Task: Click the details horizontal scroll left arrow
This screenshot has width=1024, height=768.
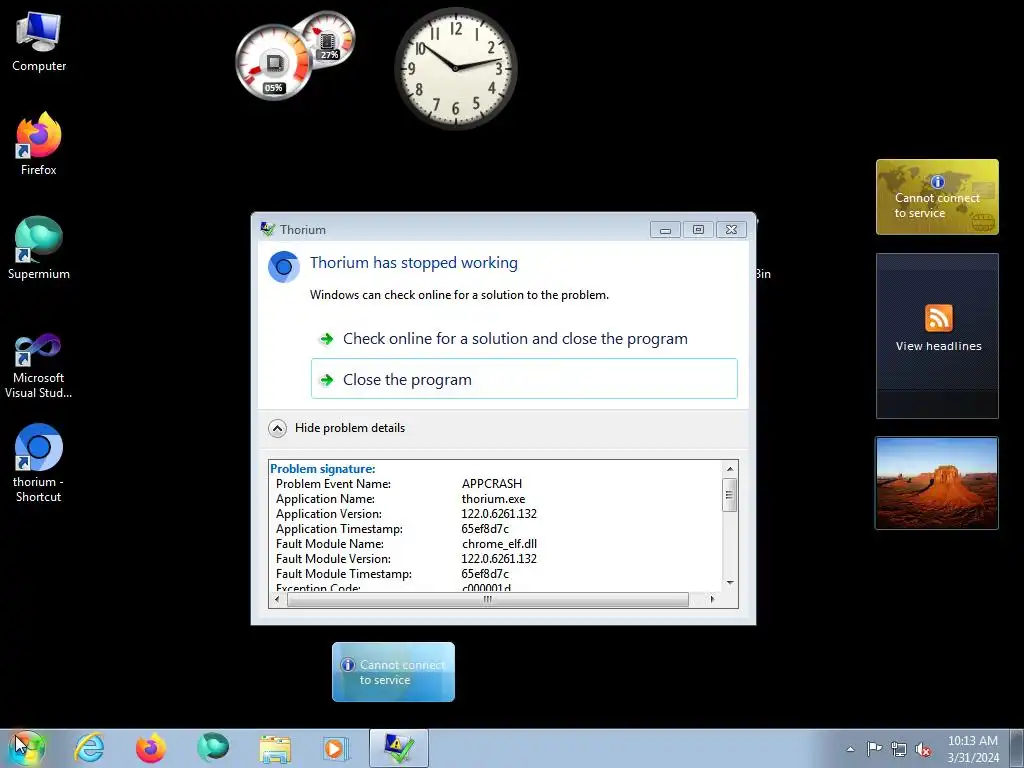Action: [277, 599]
